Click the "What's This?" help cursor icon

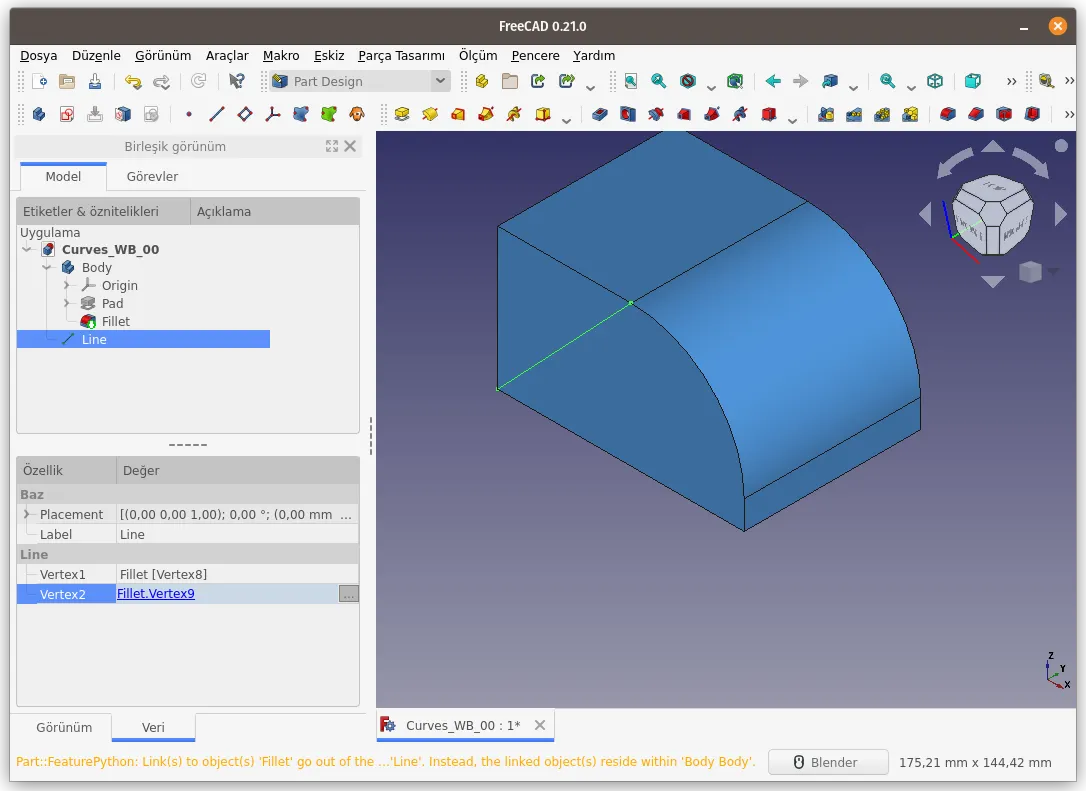pyautogui.click(x=237, y=82)
